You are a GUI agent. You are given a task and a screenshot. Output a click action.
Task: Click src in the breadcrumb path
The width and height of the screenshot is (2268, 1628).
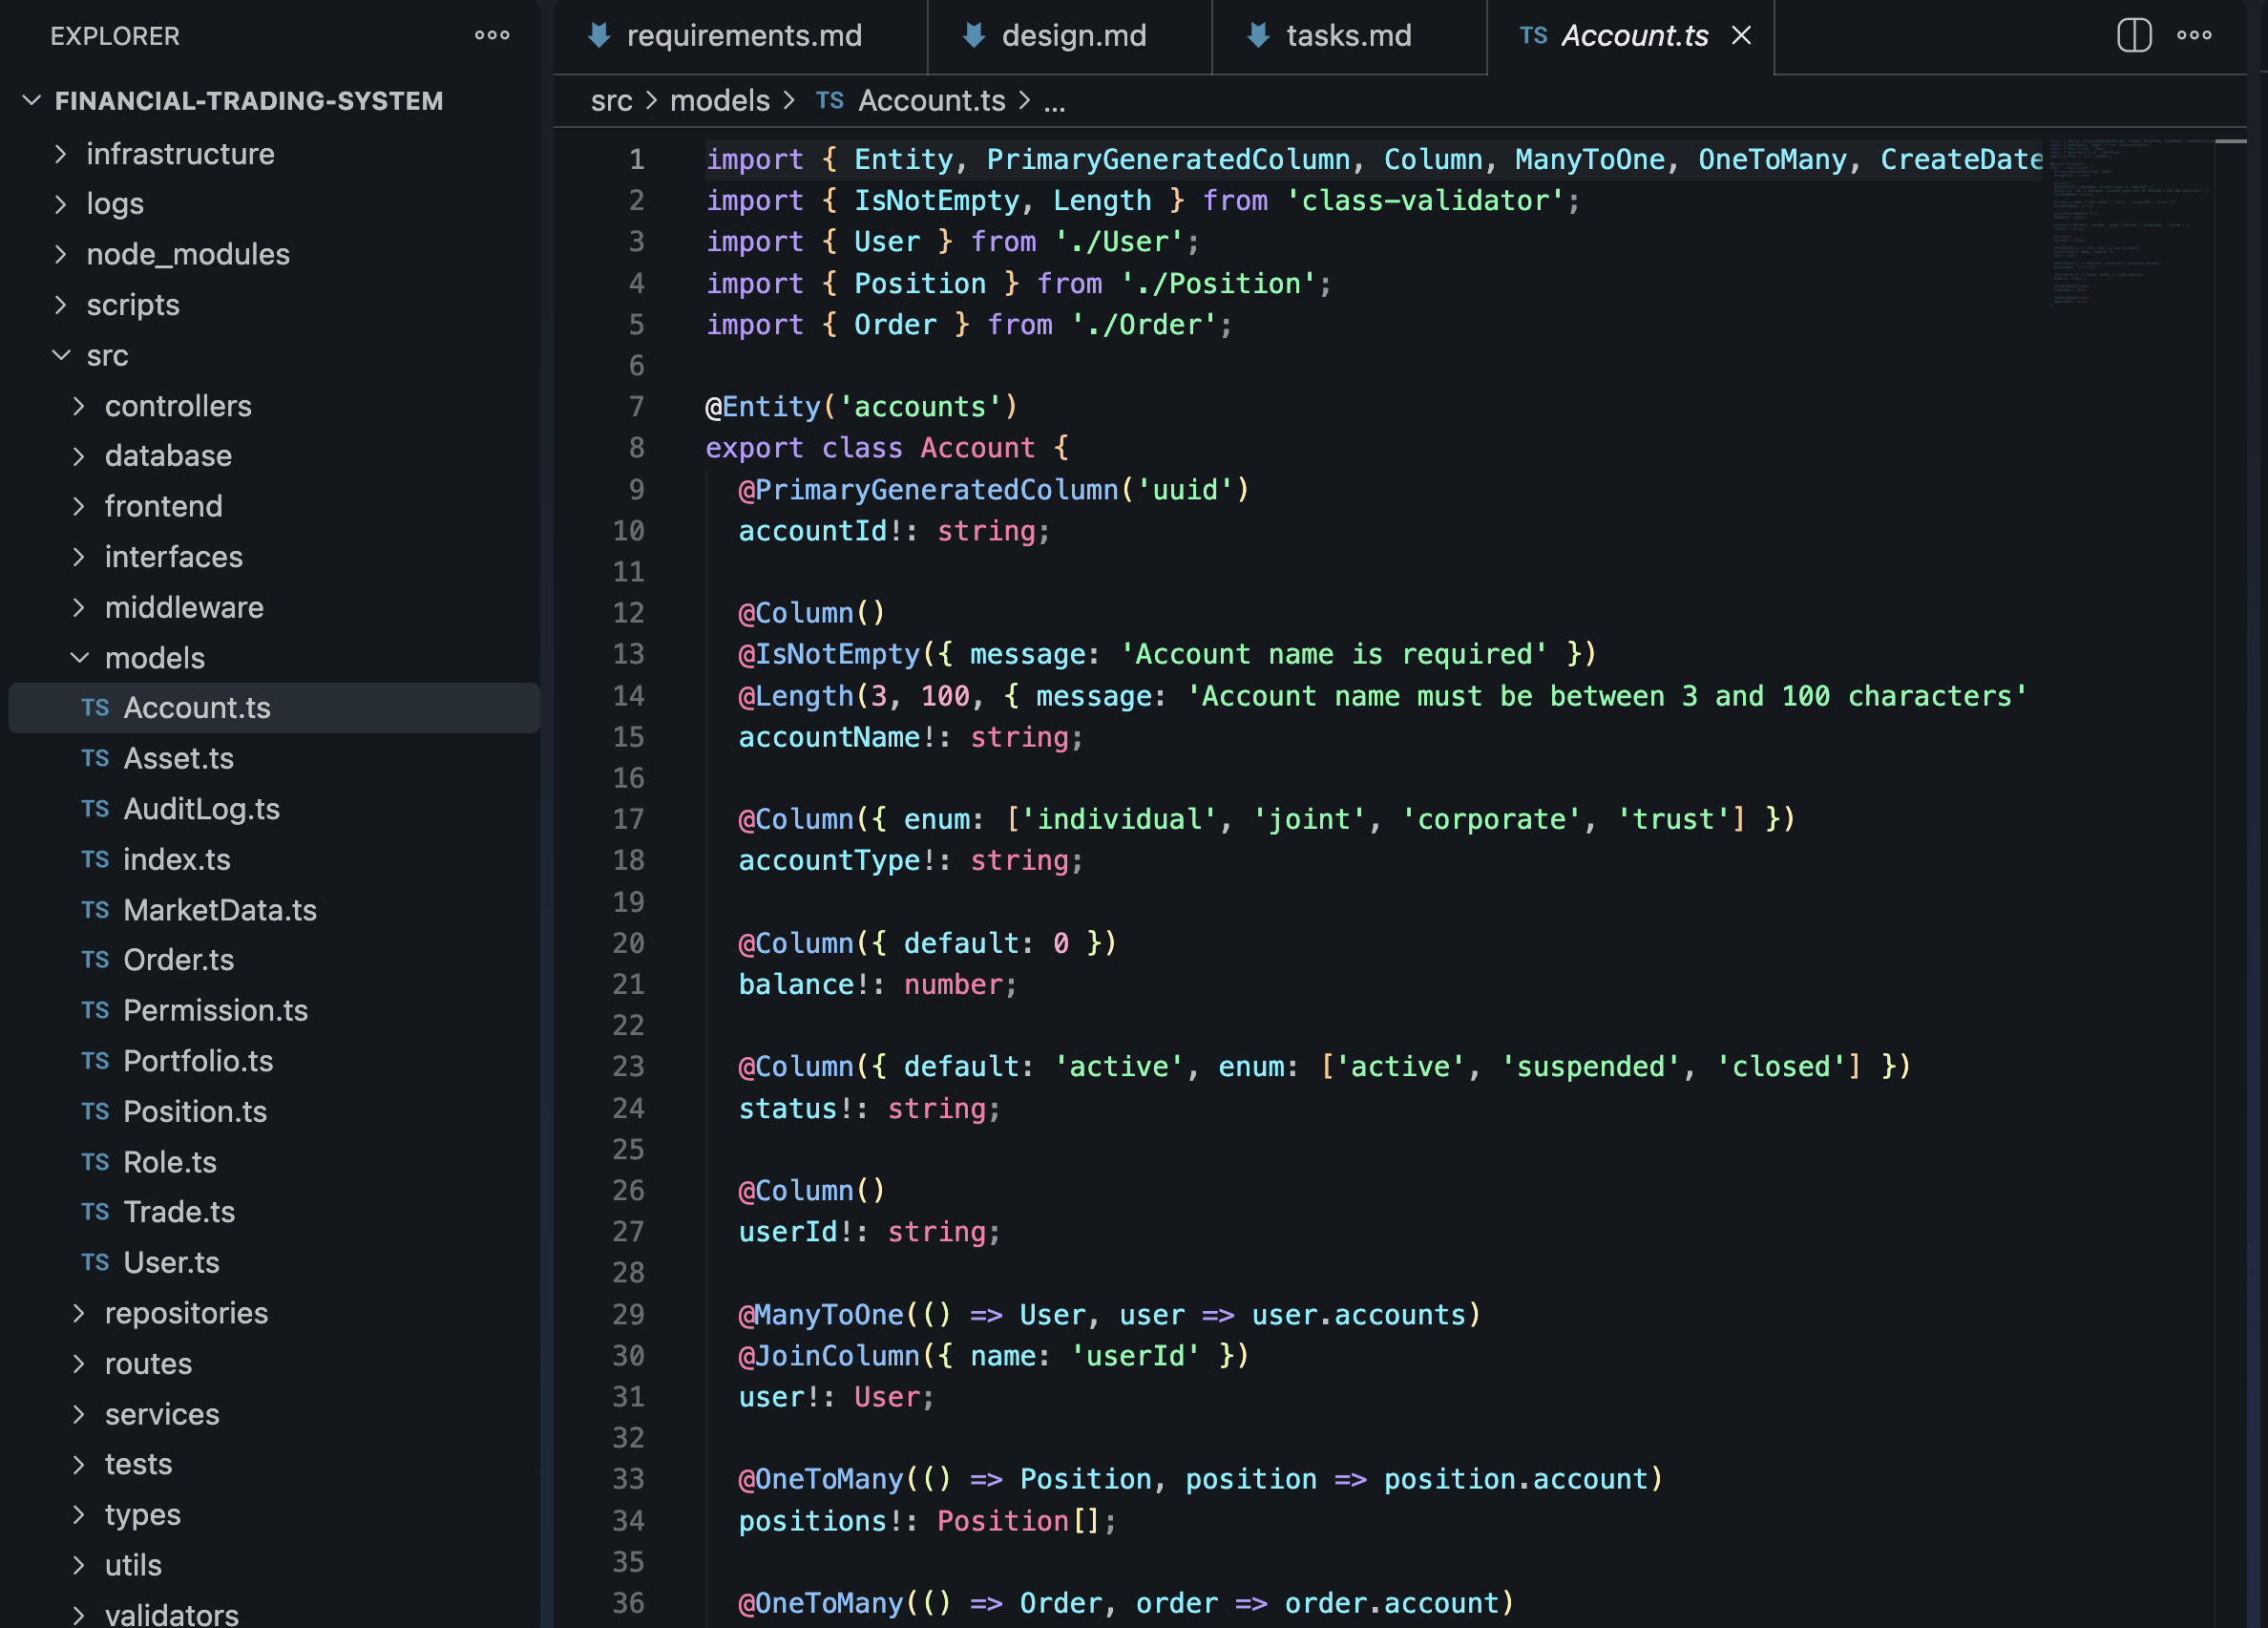pyautogui.click(x=612, y=100)
